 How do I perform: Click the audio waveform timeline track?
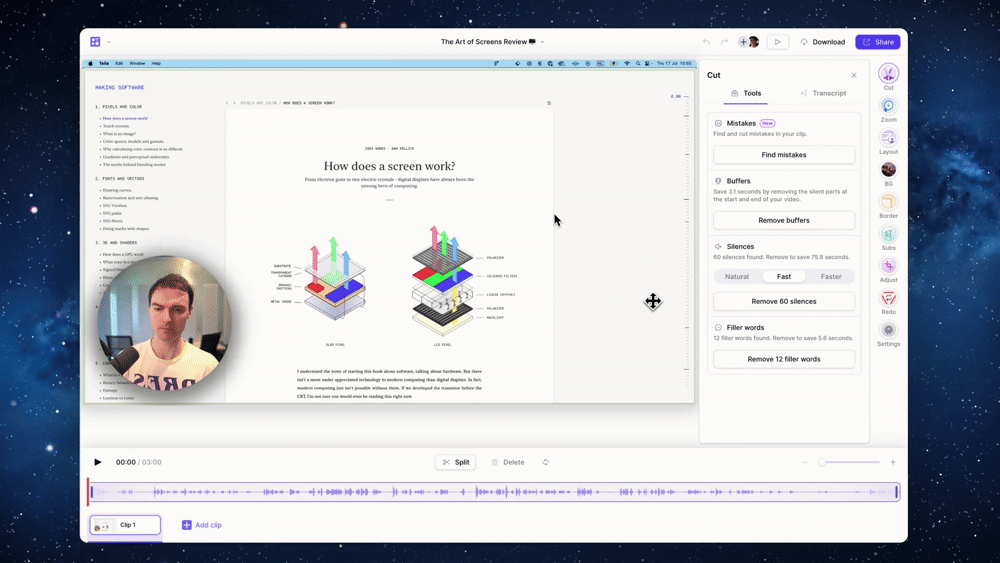coord(494,492)
